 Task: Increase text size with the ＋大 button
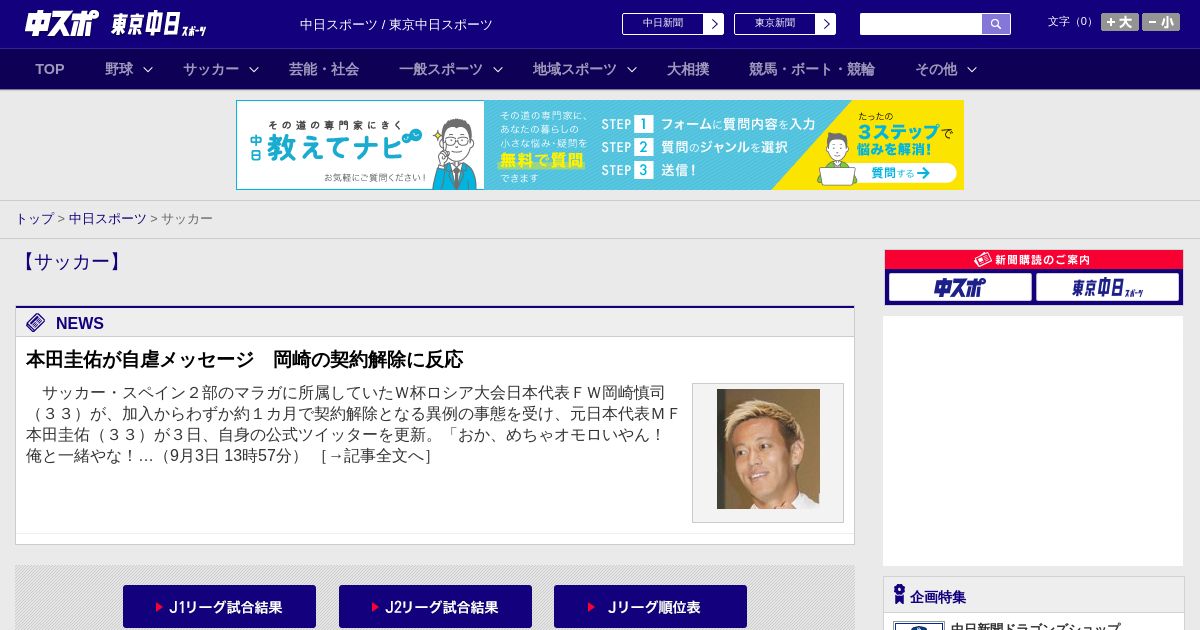[x=1119, y=22]
